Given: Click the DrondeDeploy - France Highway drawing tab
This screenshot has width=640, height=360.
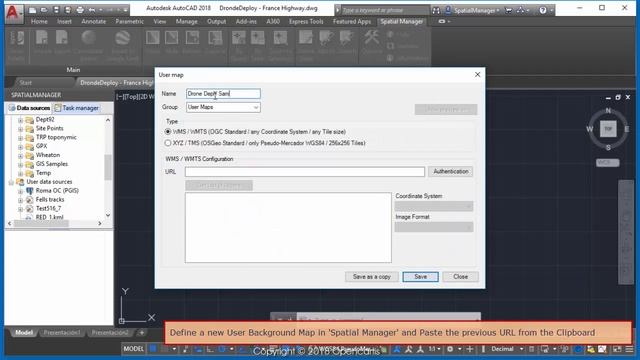Looking at the screenshot, I should pos(116,82).
